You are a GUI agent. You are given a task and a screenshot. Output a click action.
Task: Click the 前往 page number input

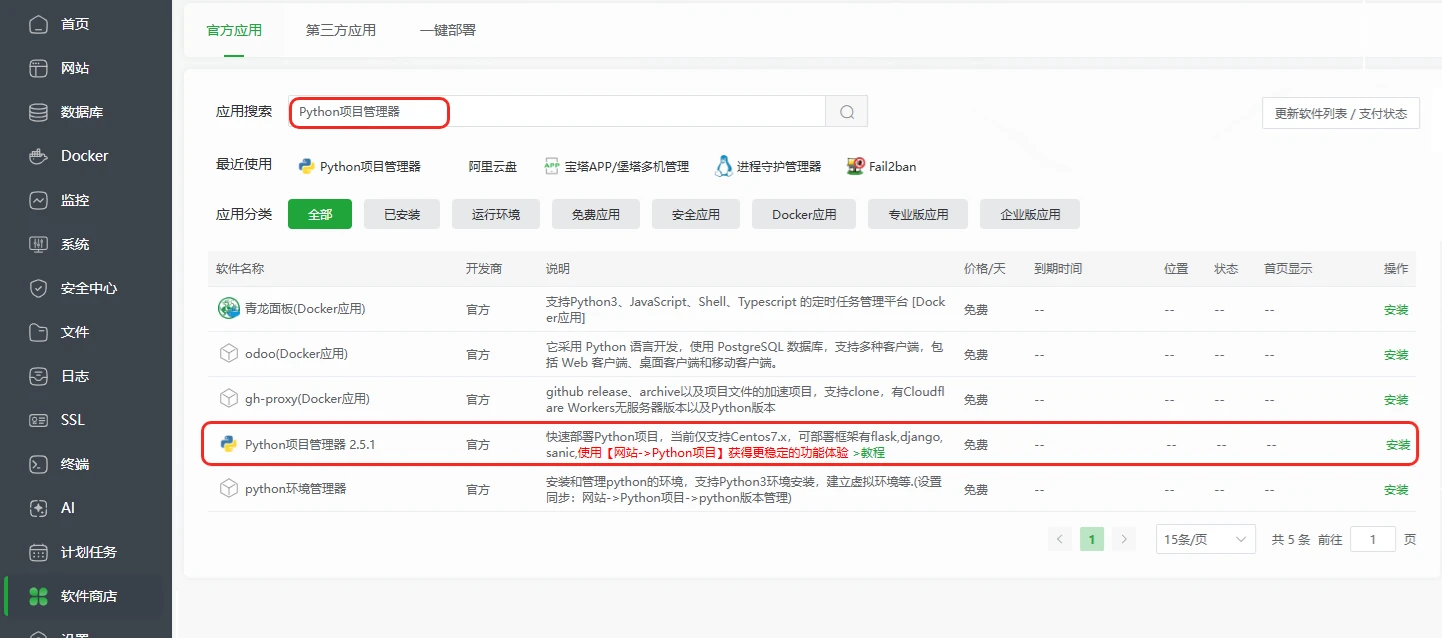1373,539
